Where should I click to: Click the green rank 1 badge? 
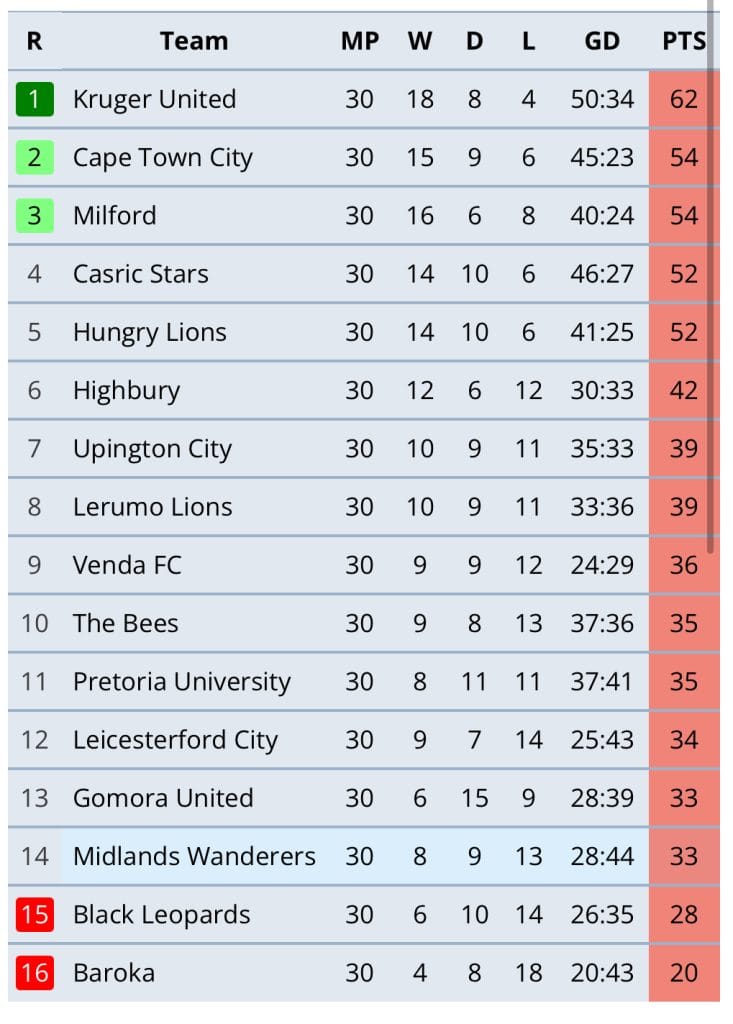(35, 99)
